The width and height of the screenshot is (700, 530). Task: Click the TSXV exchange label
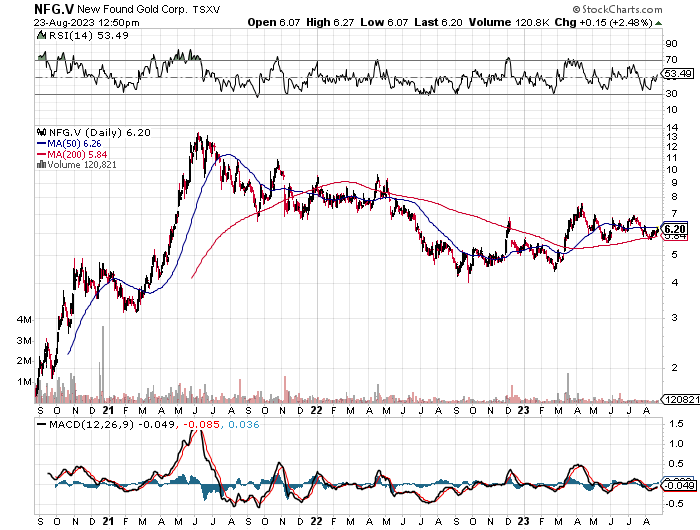point(206,9)
